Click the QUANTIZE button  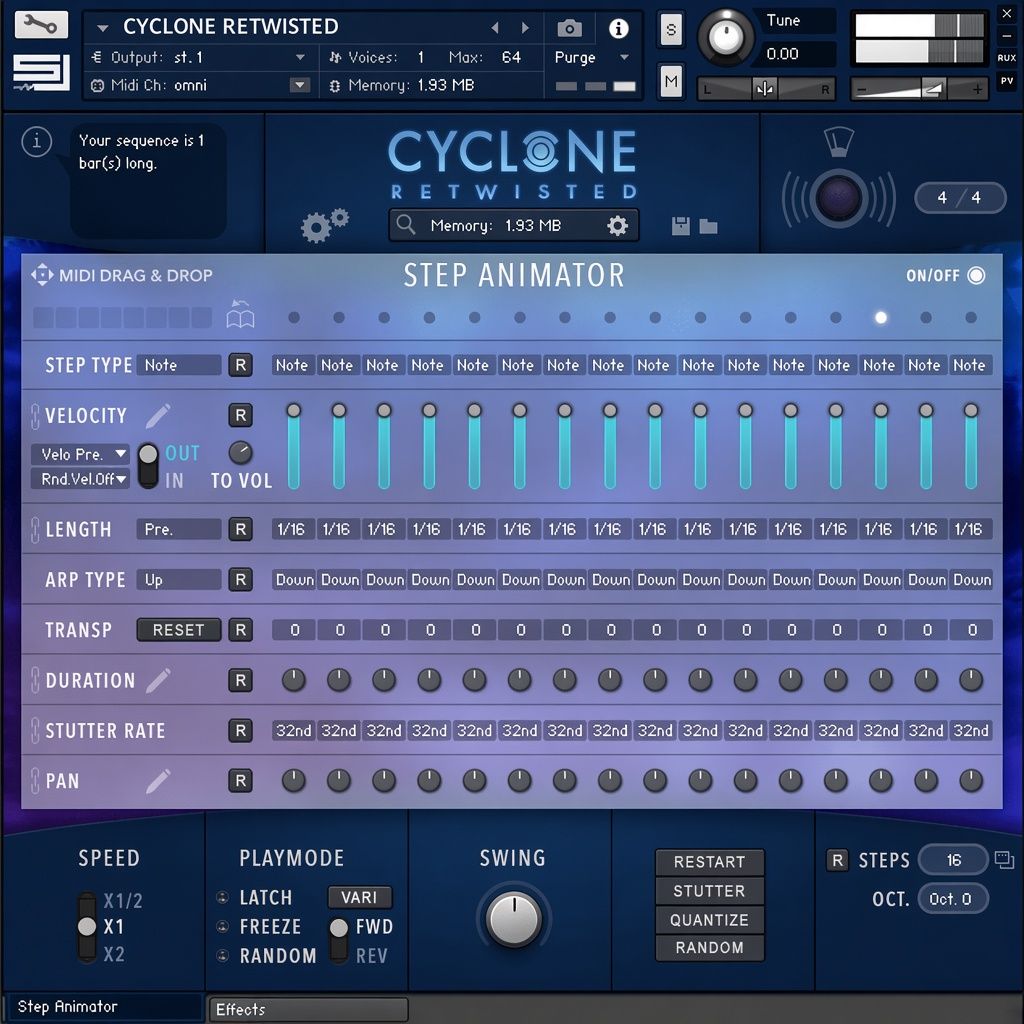709,920
